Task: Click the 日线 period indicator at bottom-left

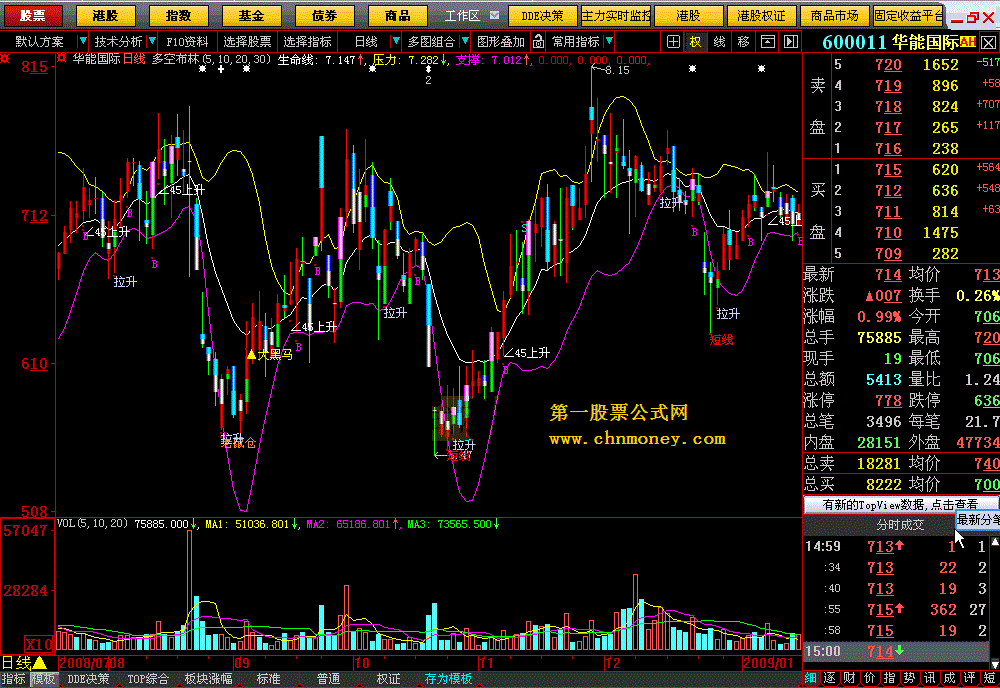Action: [24, 663]
